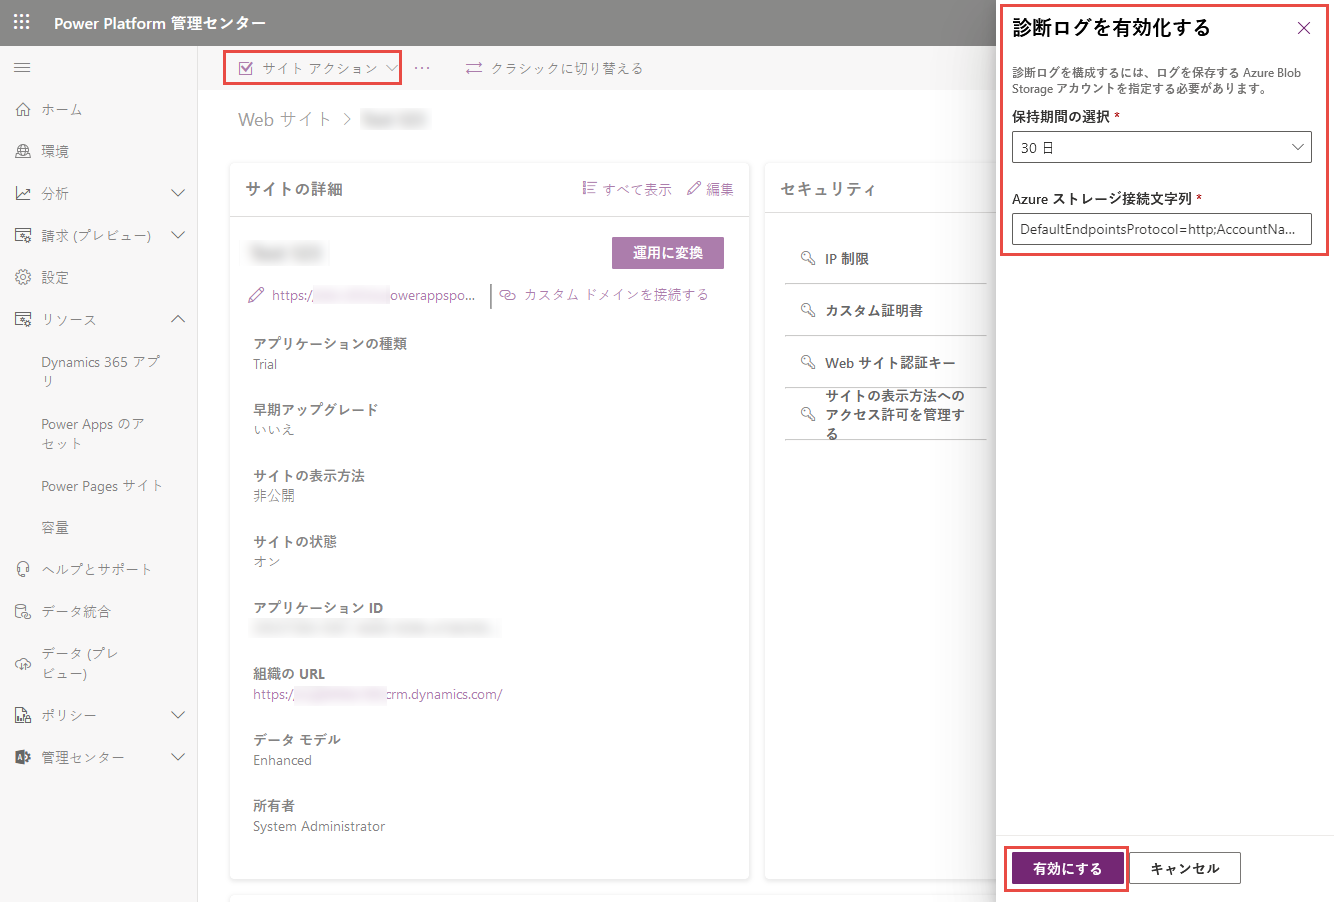Expand the 請求 (プレビュー) section chevron
This screenshot has height=902, width=1334.
pyautogui.click(x=178, y=235)
